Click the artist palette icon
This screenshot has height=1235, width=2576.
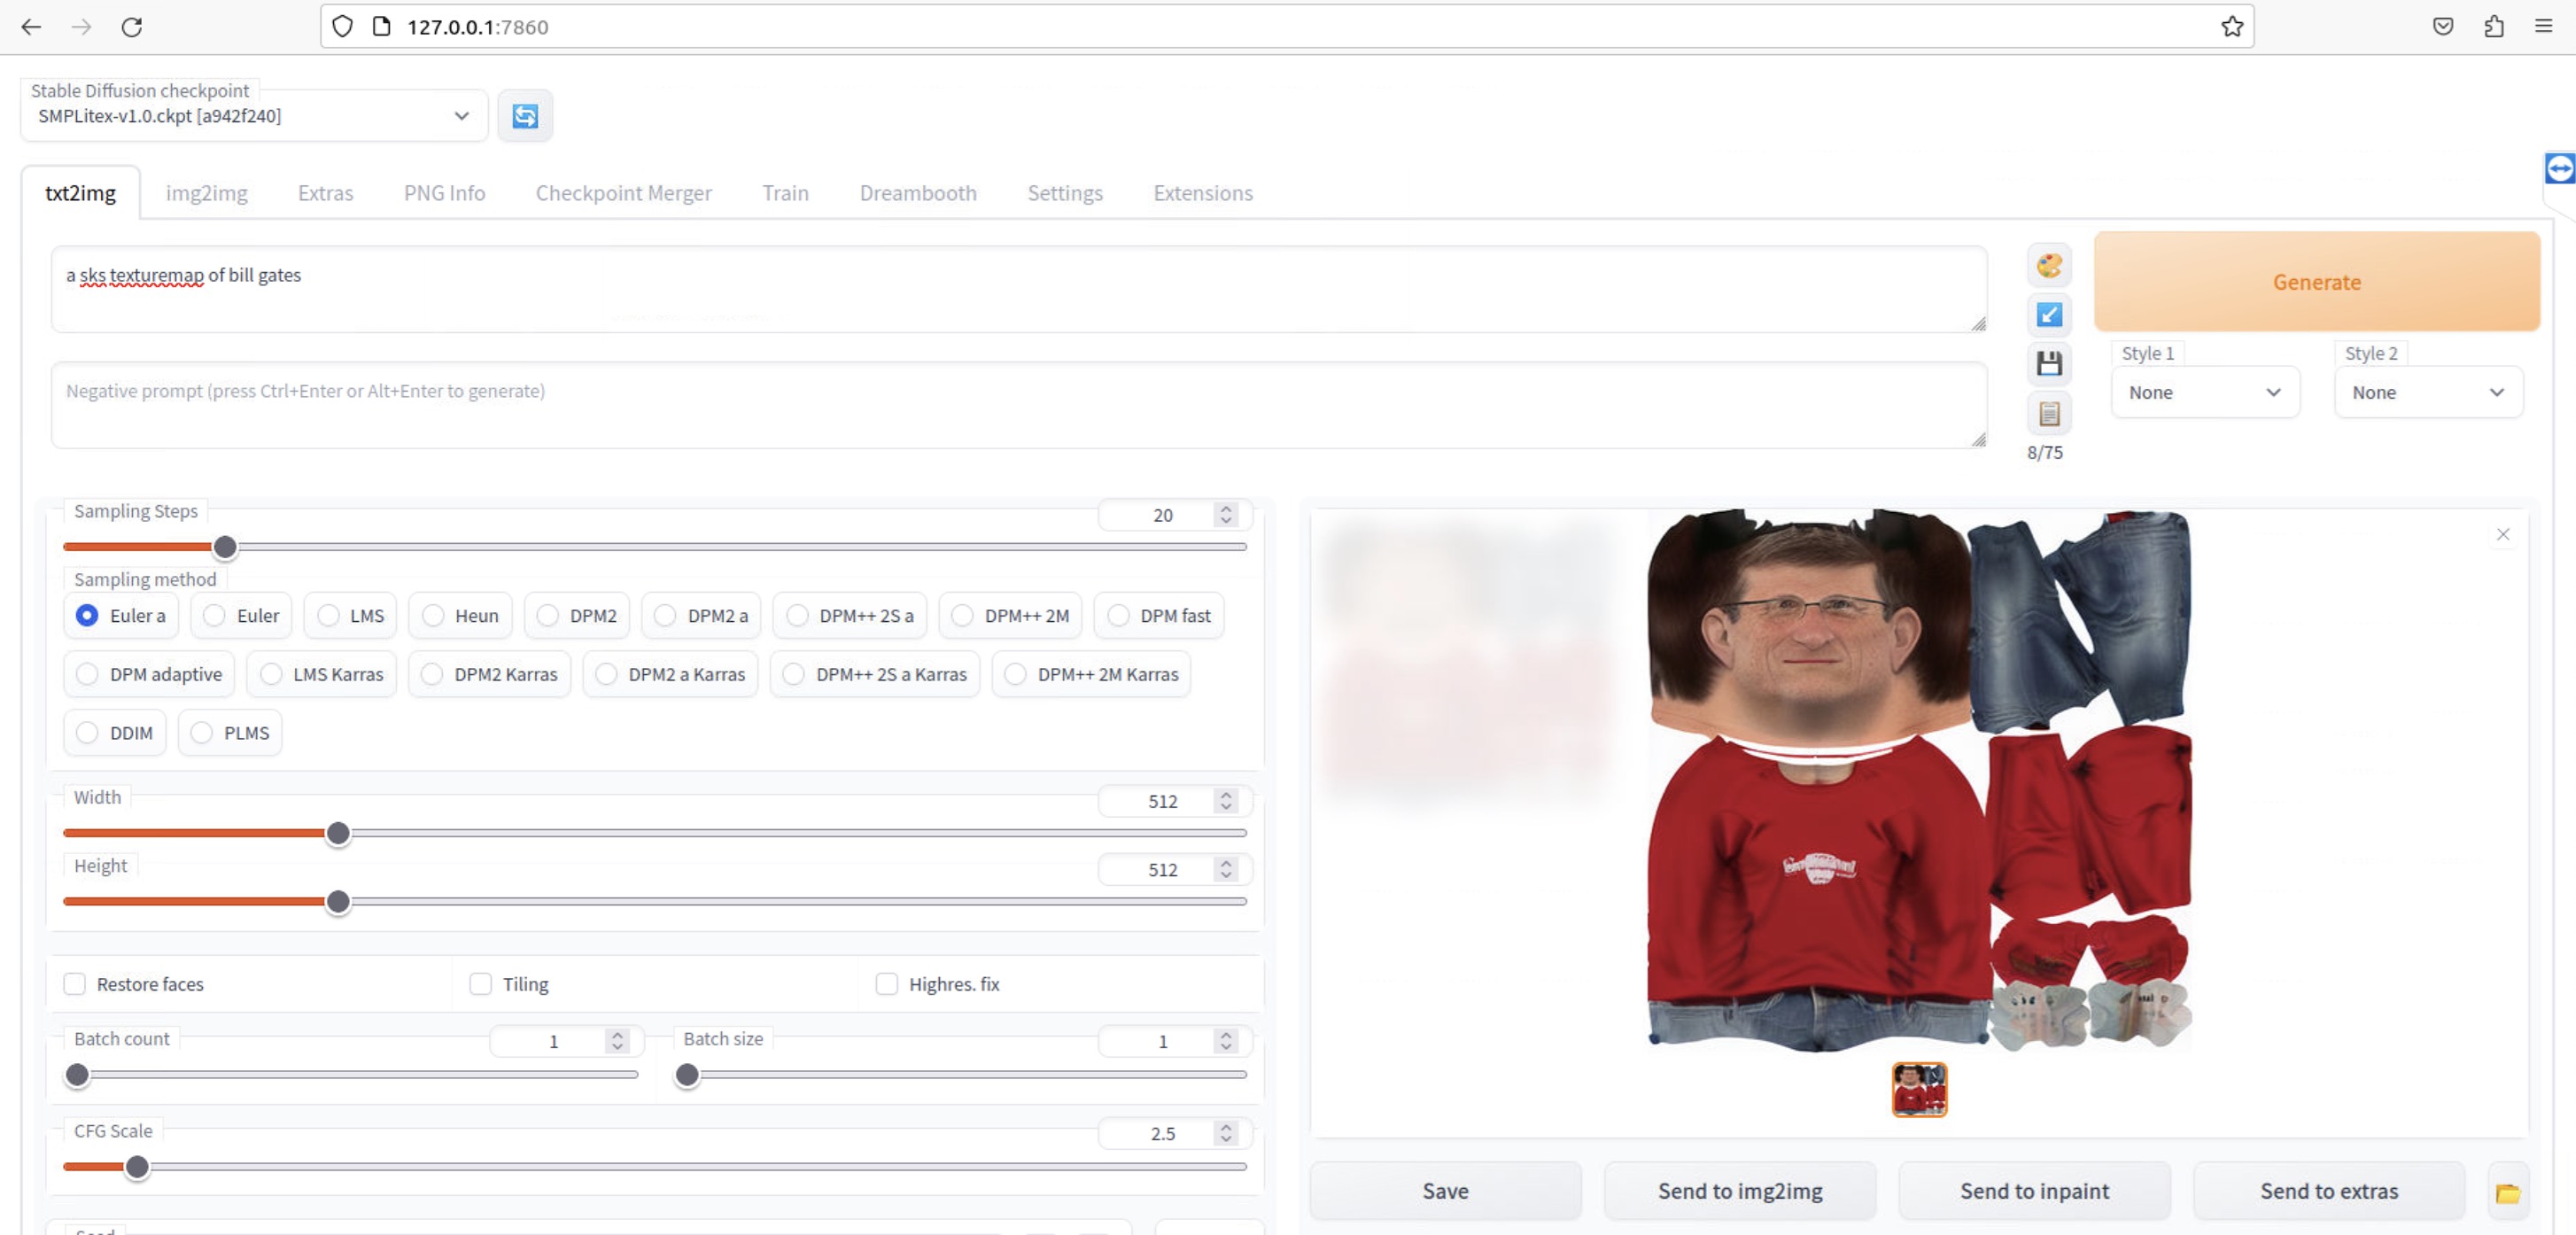2049,265
